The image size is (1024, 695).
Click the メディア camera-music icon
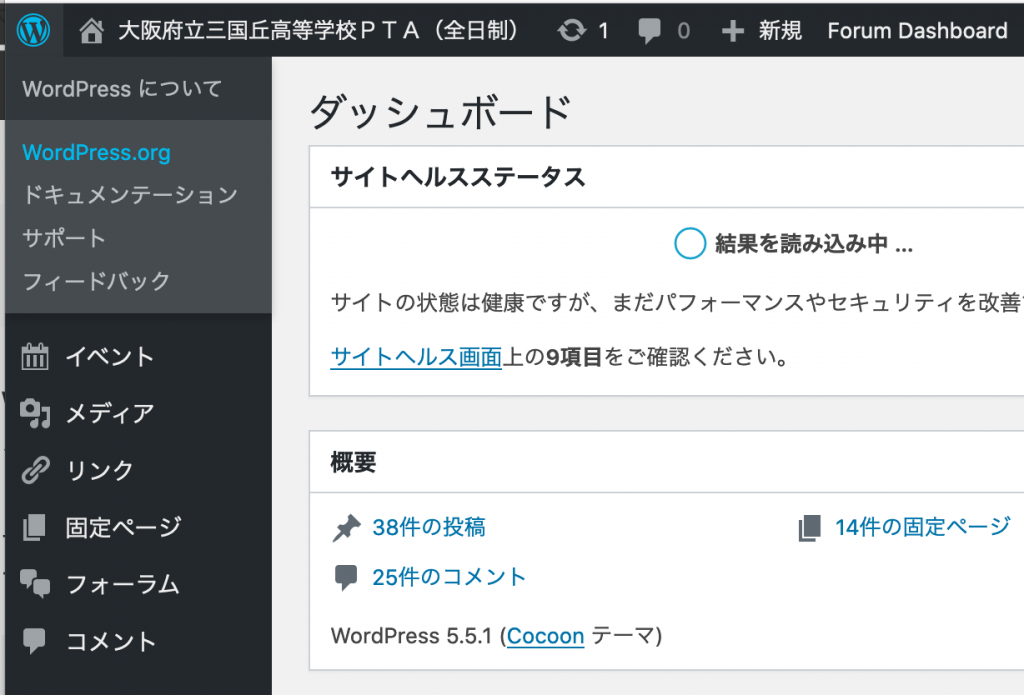coord(35,413)
